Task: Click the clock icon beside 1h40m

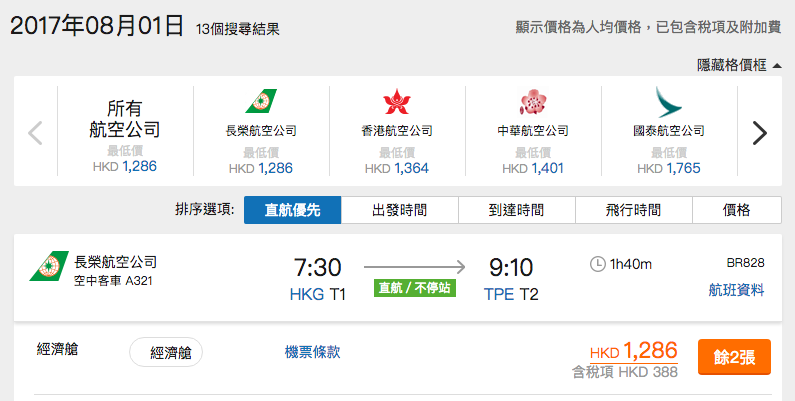Action: pos(598,264)
